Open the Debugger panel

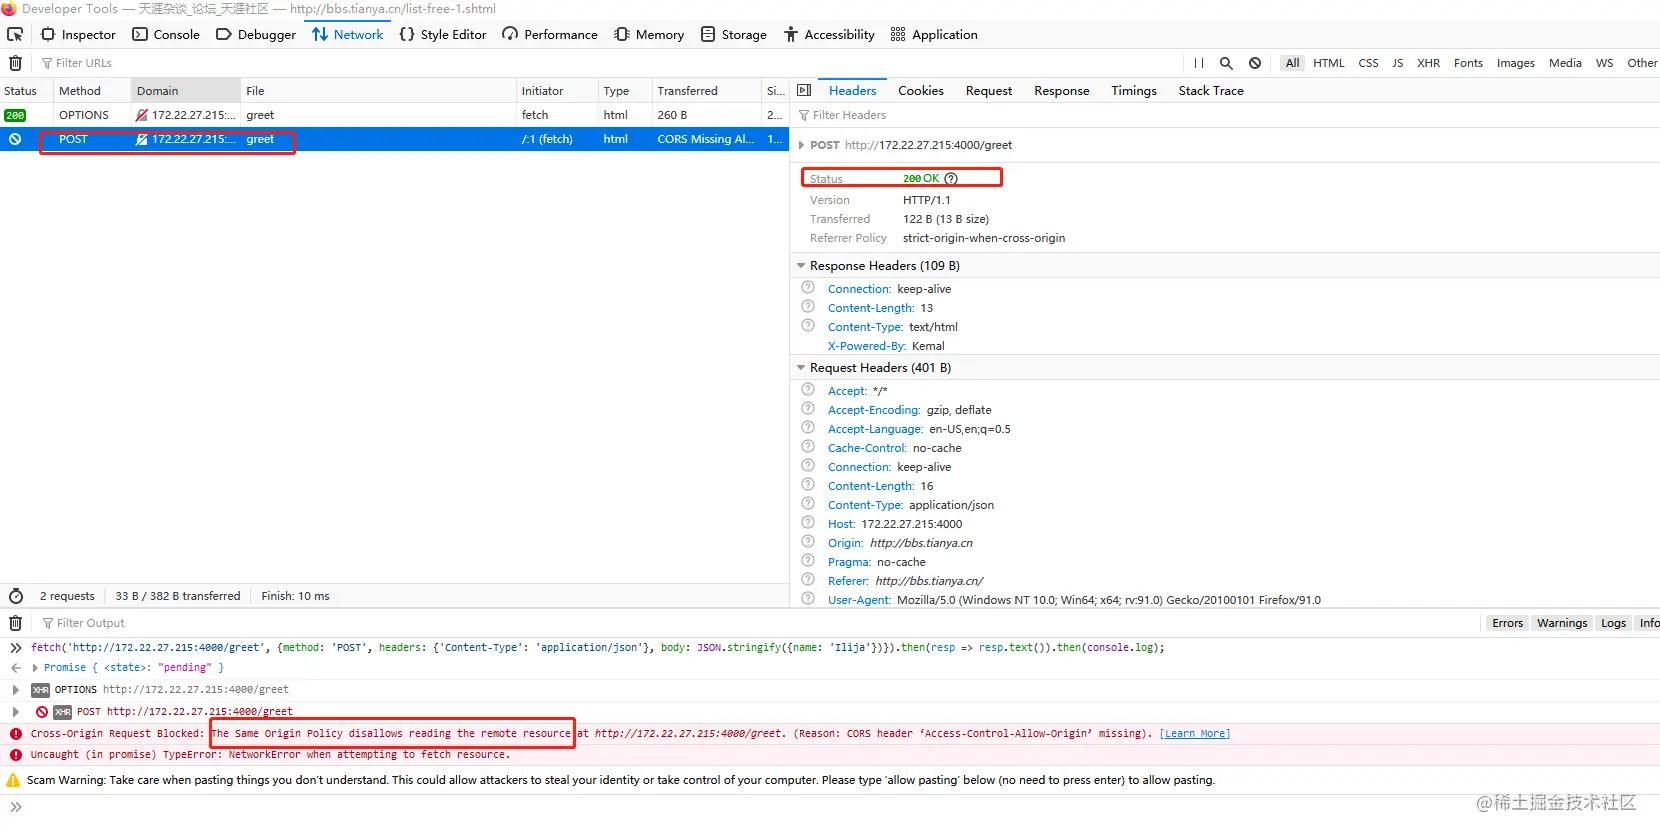point(256,34)
